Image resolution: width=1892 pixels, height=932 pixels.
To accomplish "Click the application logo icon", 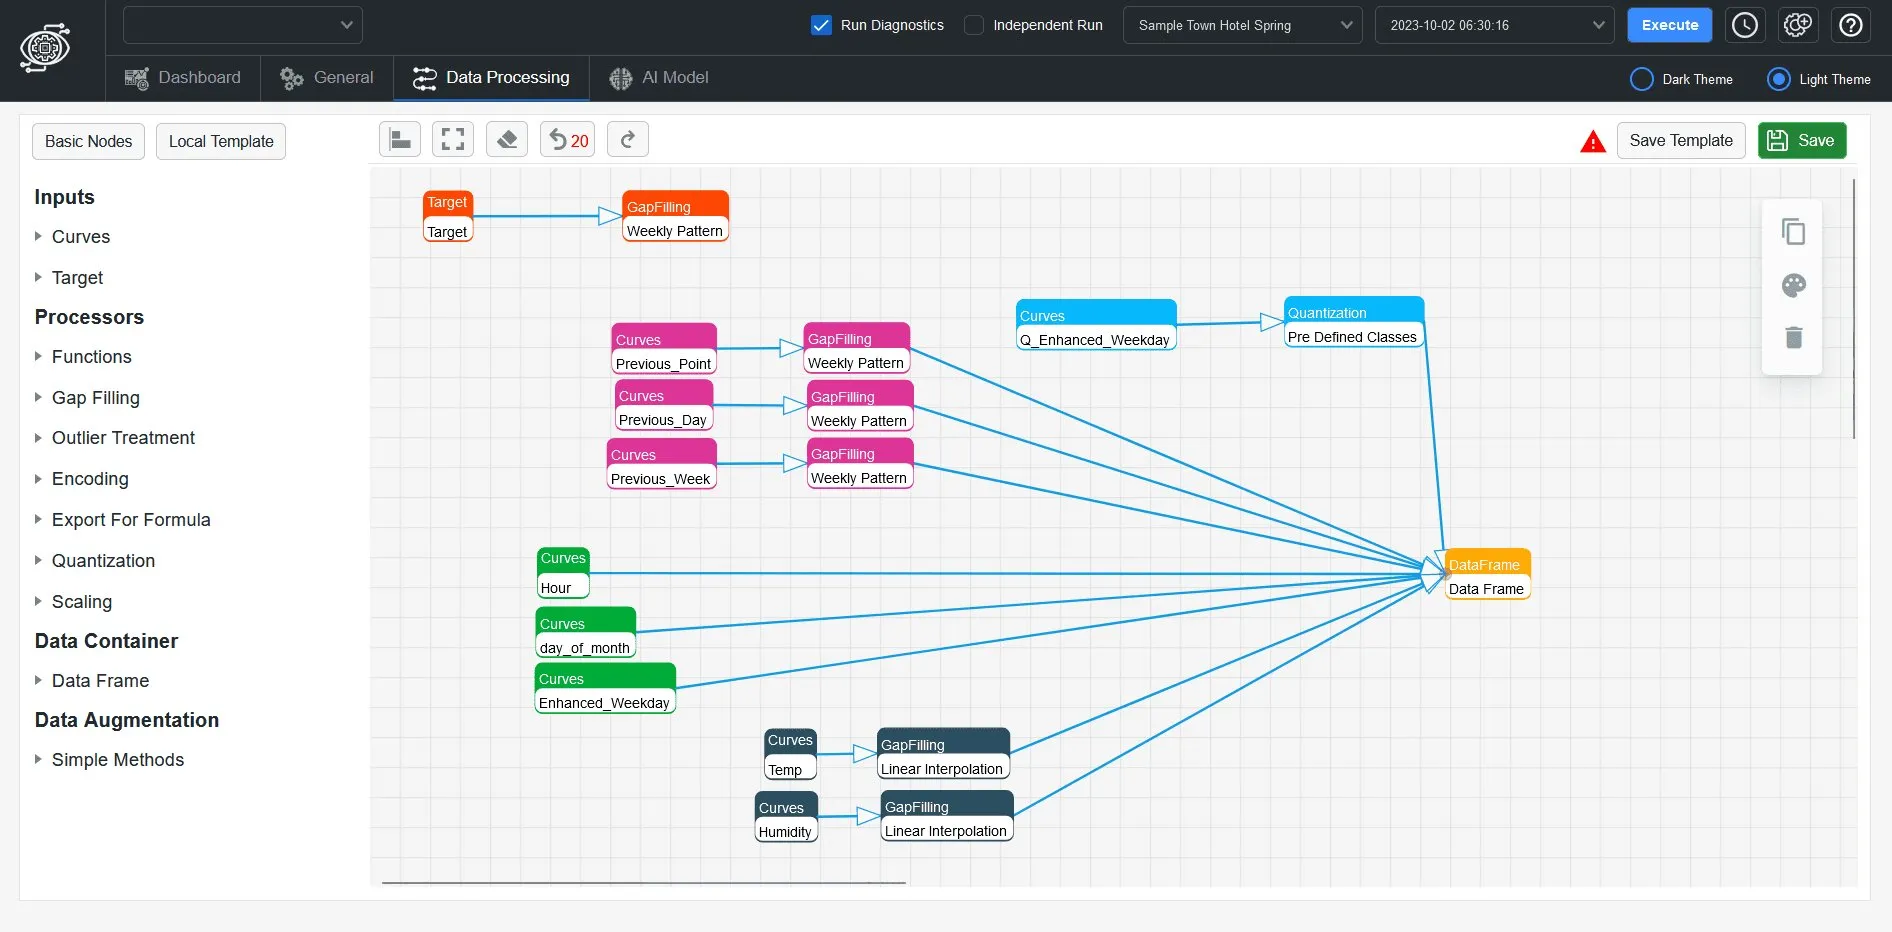I will (45, 47).
